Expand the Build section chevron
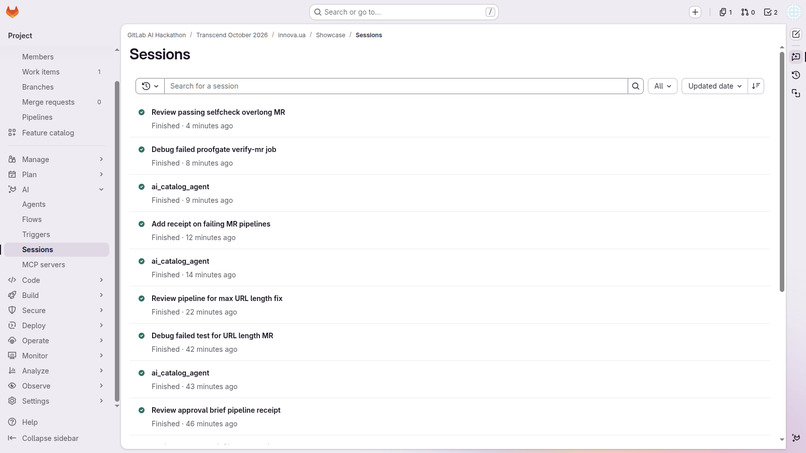 click(x=101, y=295)
